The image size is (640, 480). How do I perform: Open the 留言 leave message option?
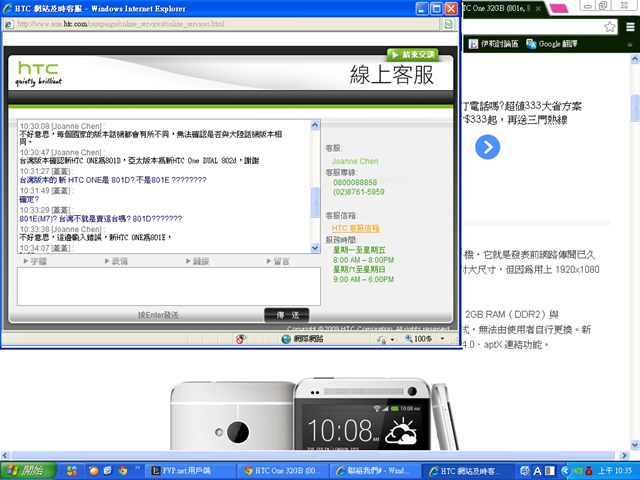(278, 261)
